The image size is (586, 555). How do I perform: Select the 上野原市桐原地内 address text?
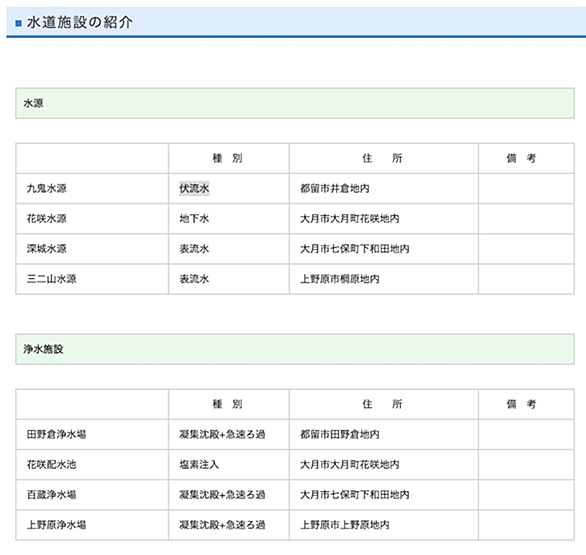(x=339, y=279)
